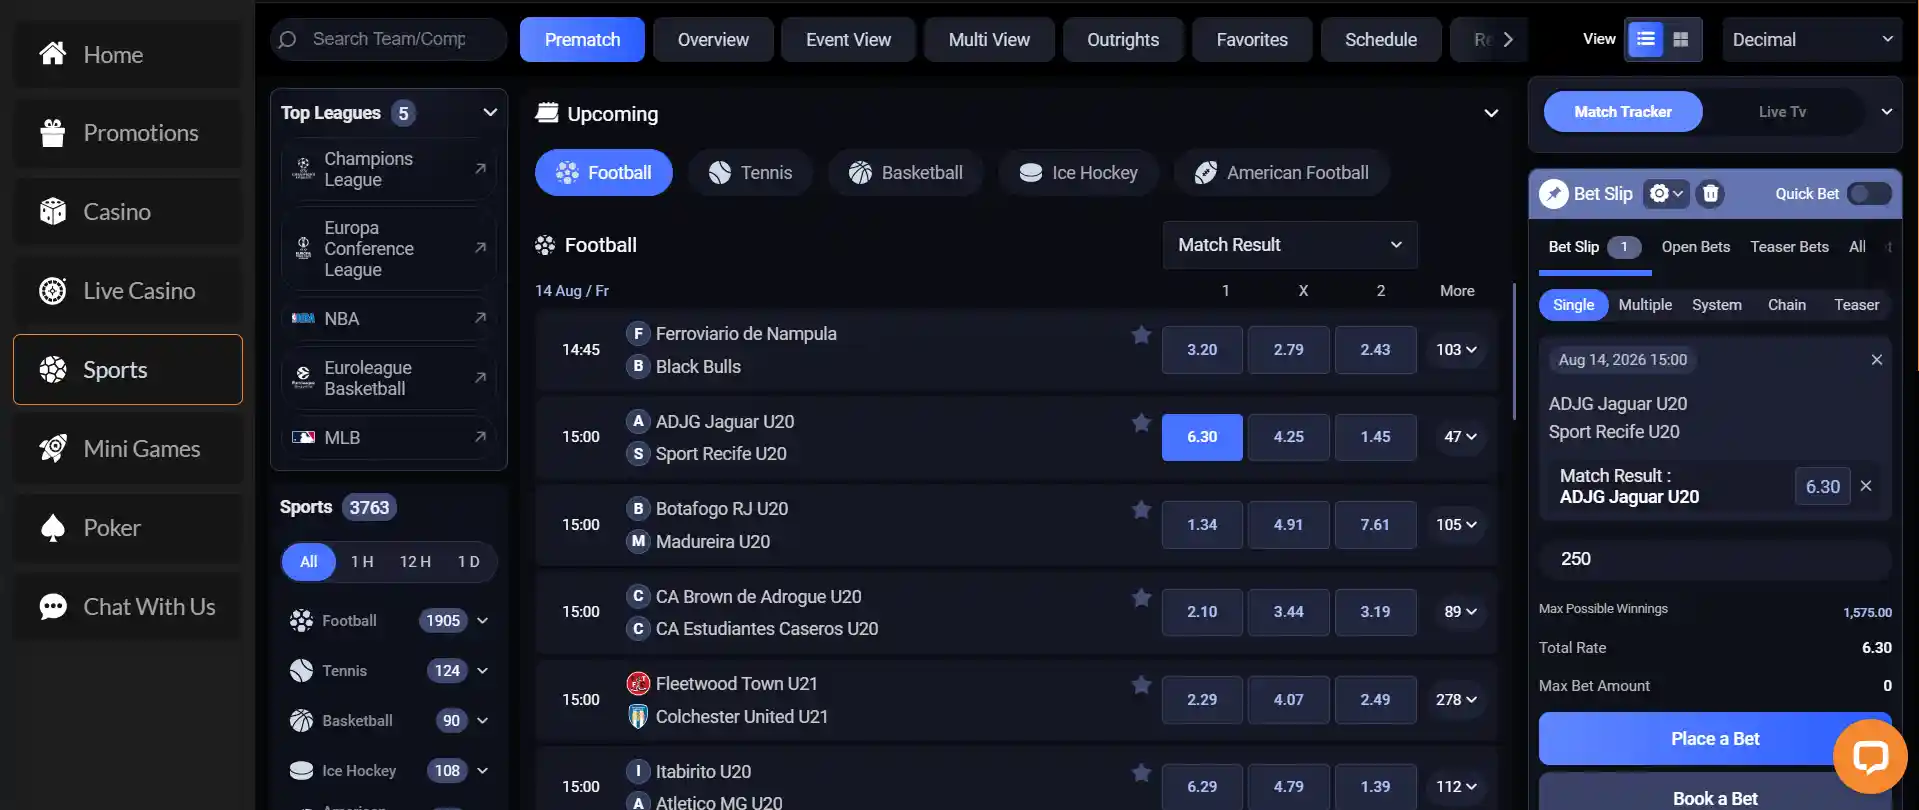Open Champions League external link arrow
This screenshot has height=810, width=1919.
click(x=480, y=169)
